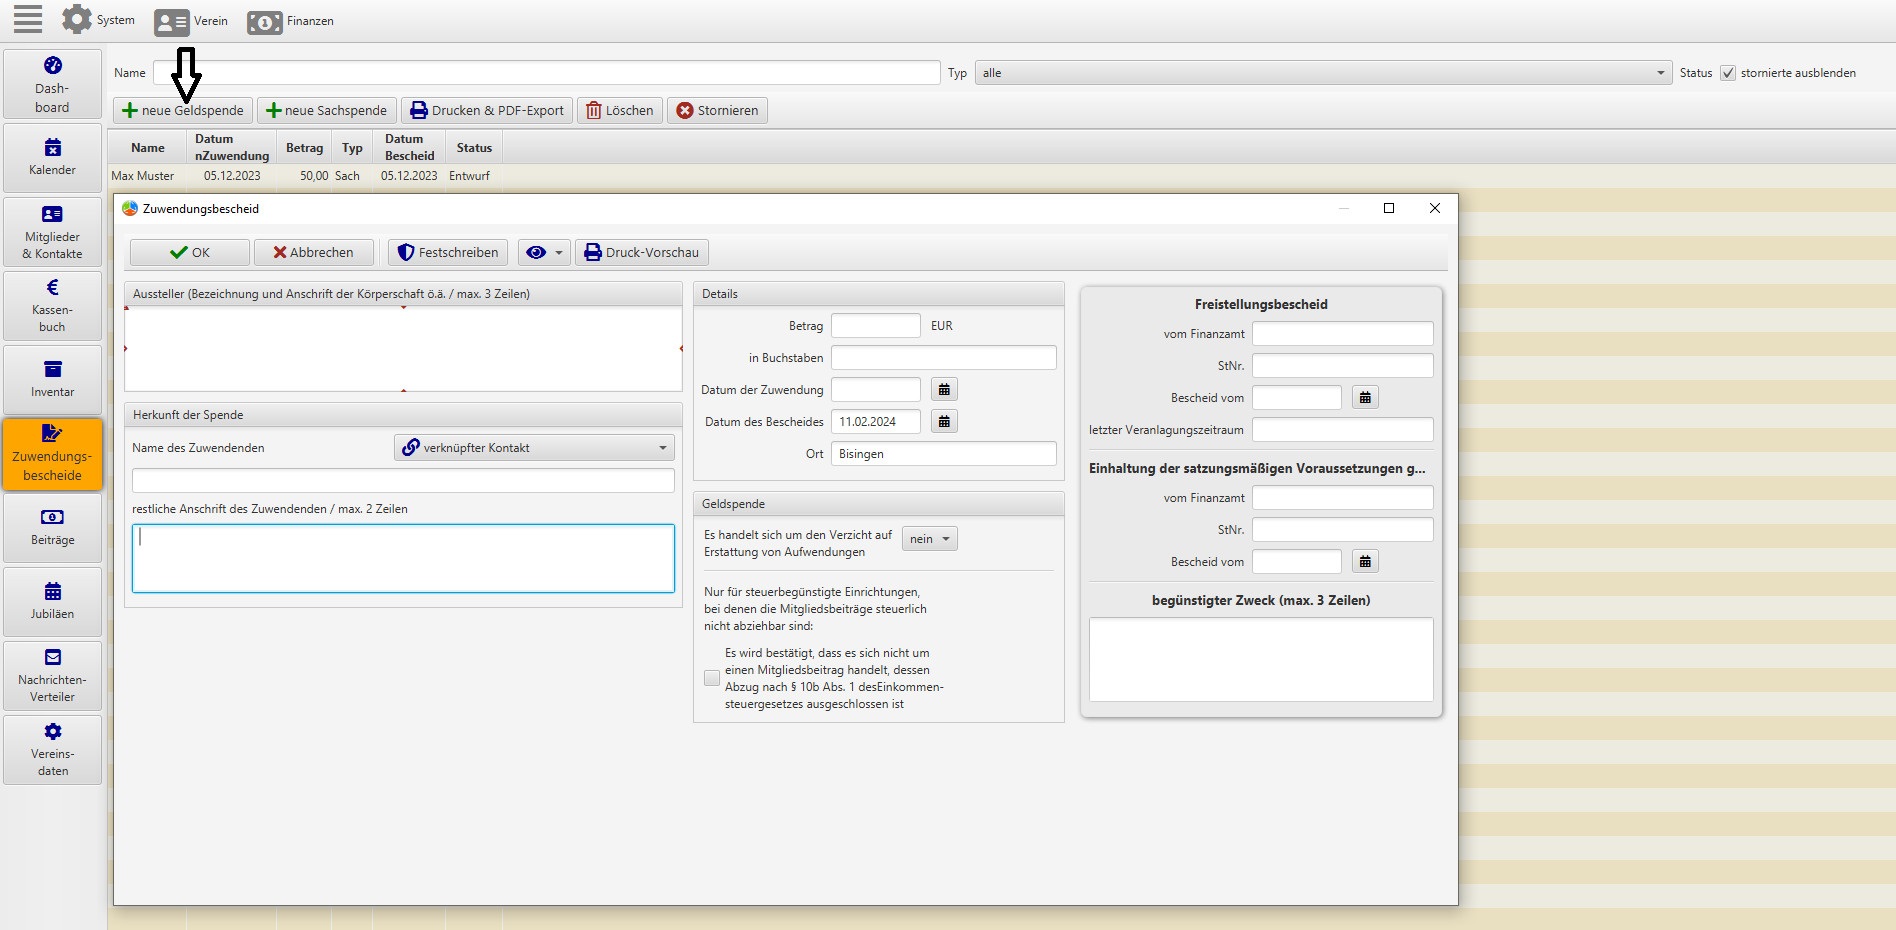Focus Einhaltung section vom Finanzamt field
Image resolution: width=1896 pixels, height=930 pixels.
click(1343, 498)
